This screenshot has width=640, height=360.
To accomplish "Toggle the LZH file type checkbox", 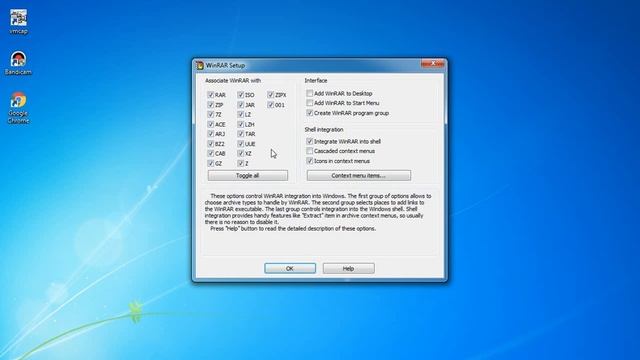I will tap(240, 124).
